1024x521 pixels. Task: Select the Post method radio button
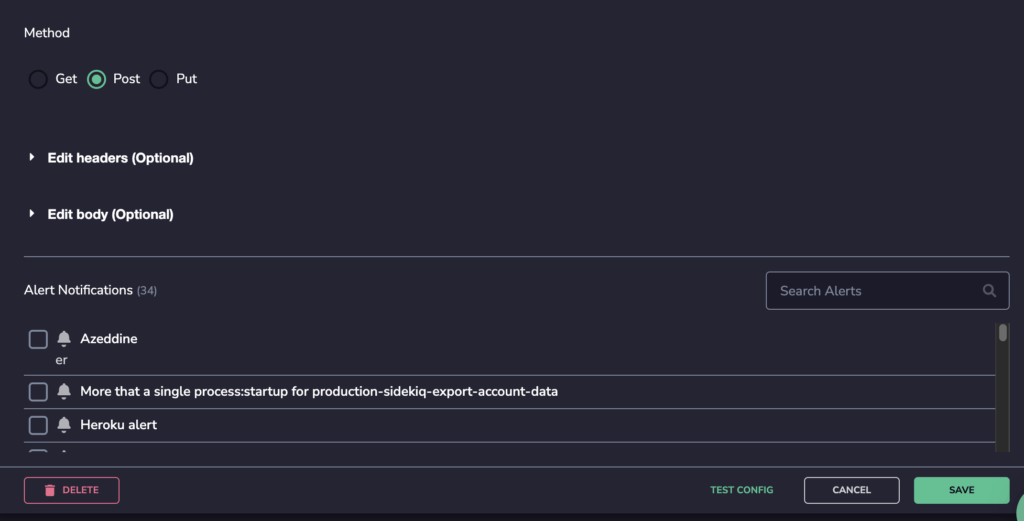[97, 79]
